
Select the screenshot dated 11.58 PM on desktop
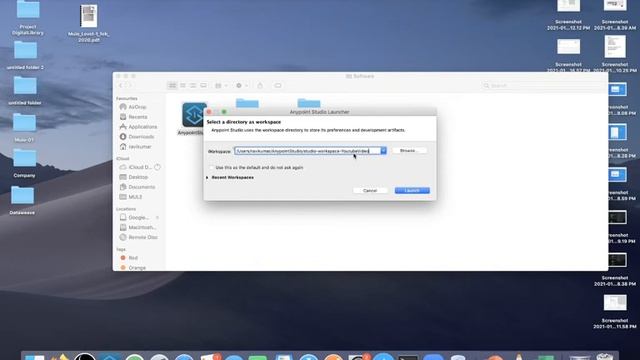[615, 303]
